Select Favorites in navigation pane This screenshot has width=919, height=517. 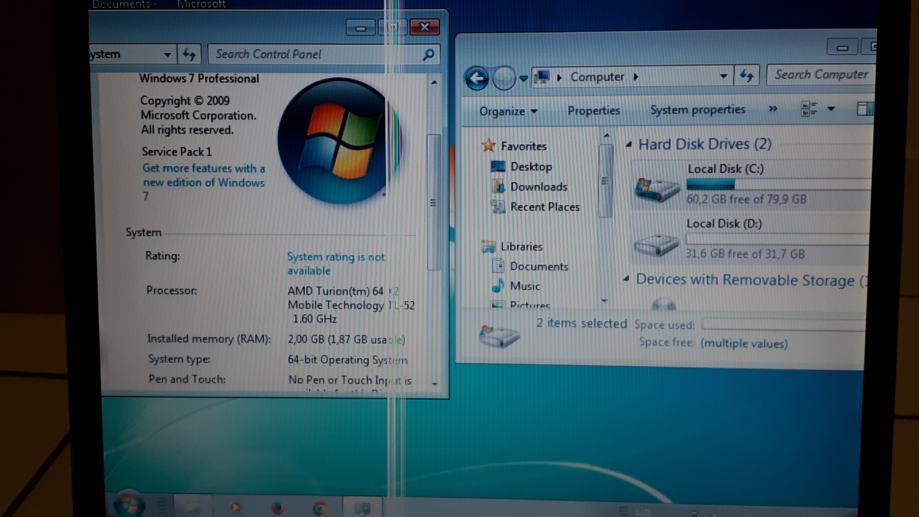click(x=523, y=146)
